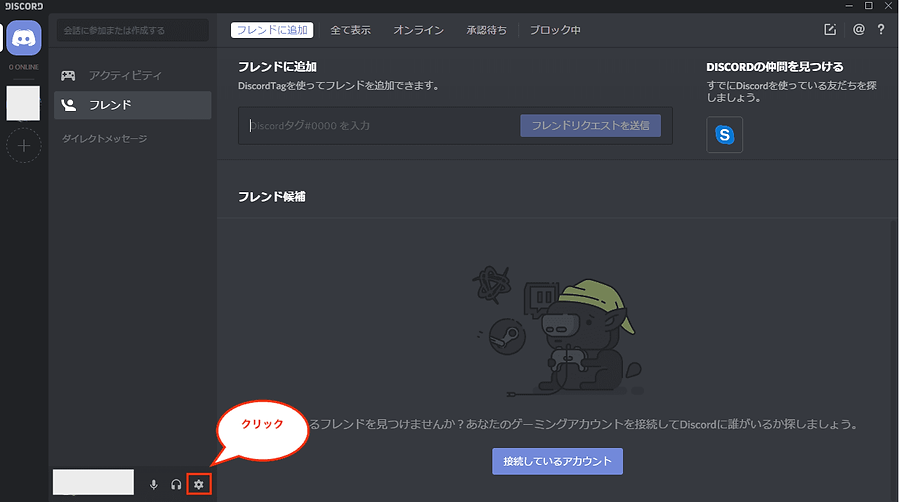Image resolution: width=899 pixels, height=502 pixels.
Task: Select the blank server avatar in sidebar
Action: coord(23,103)
